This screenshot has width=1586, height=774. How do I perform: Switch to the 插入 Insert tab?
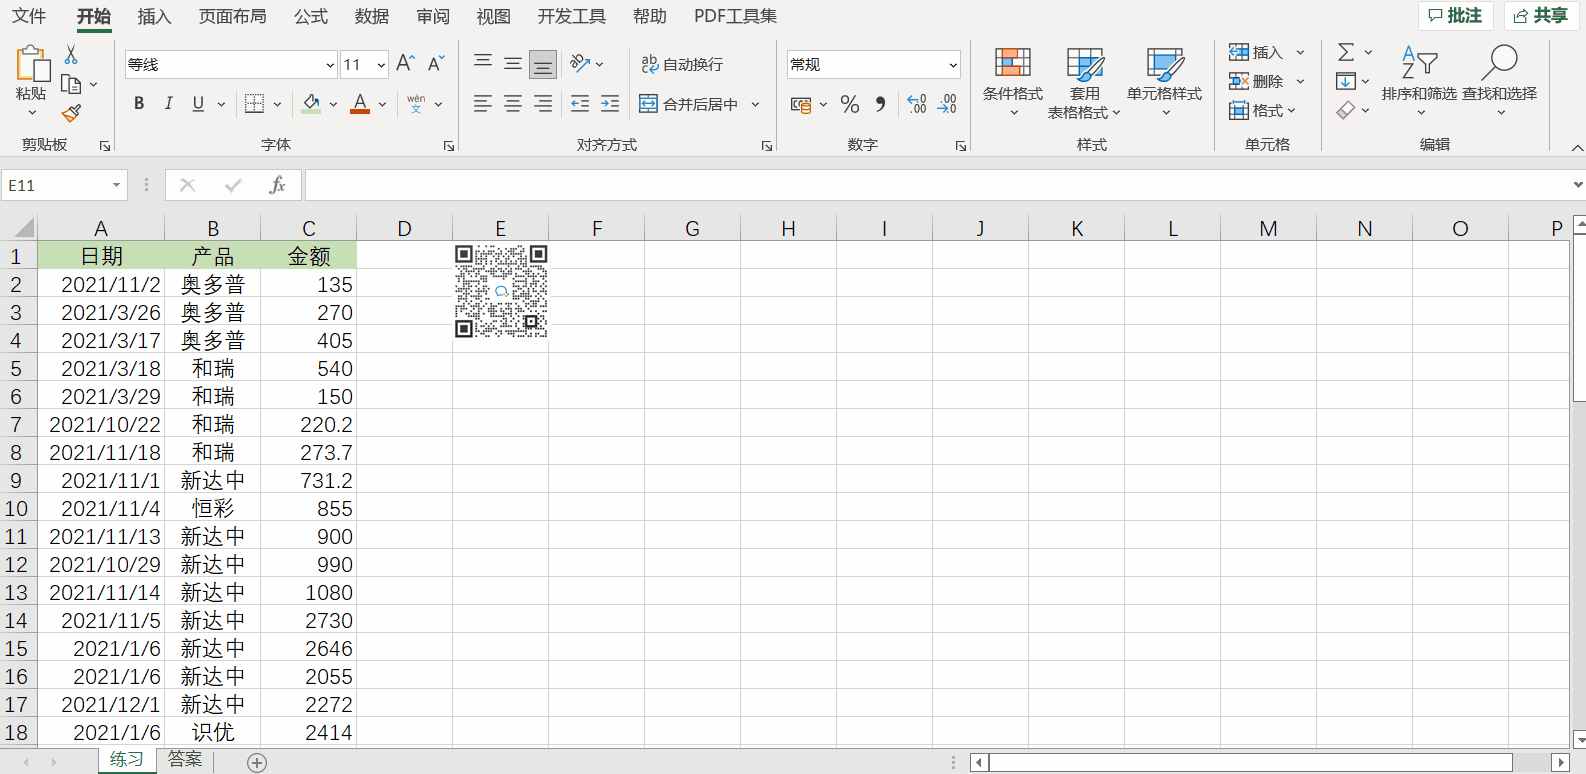154,16
